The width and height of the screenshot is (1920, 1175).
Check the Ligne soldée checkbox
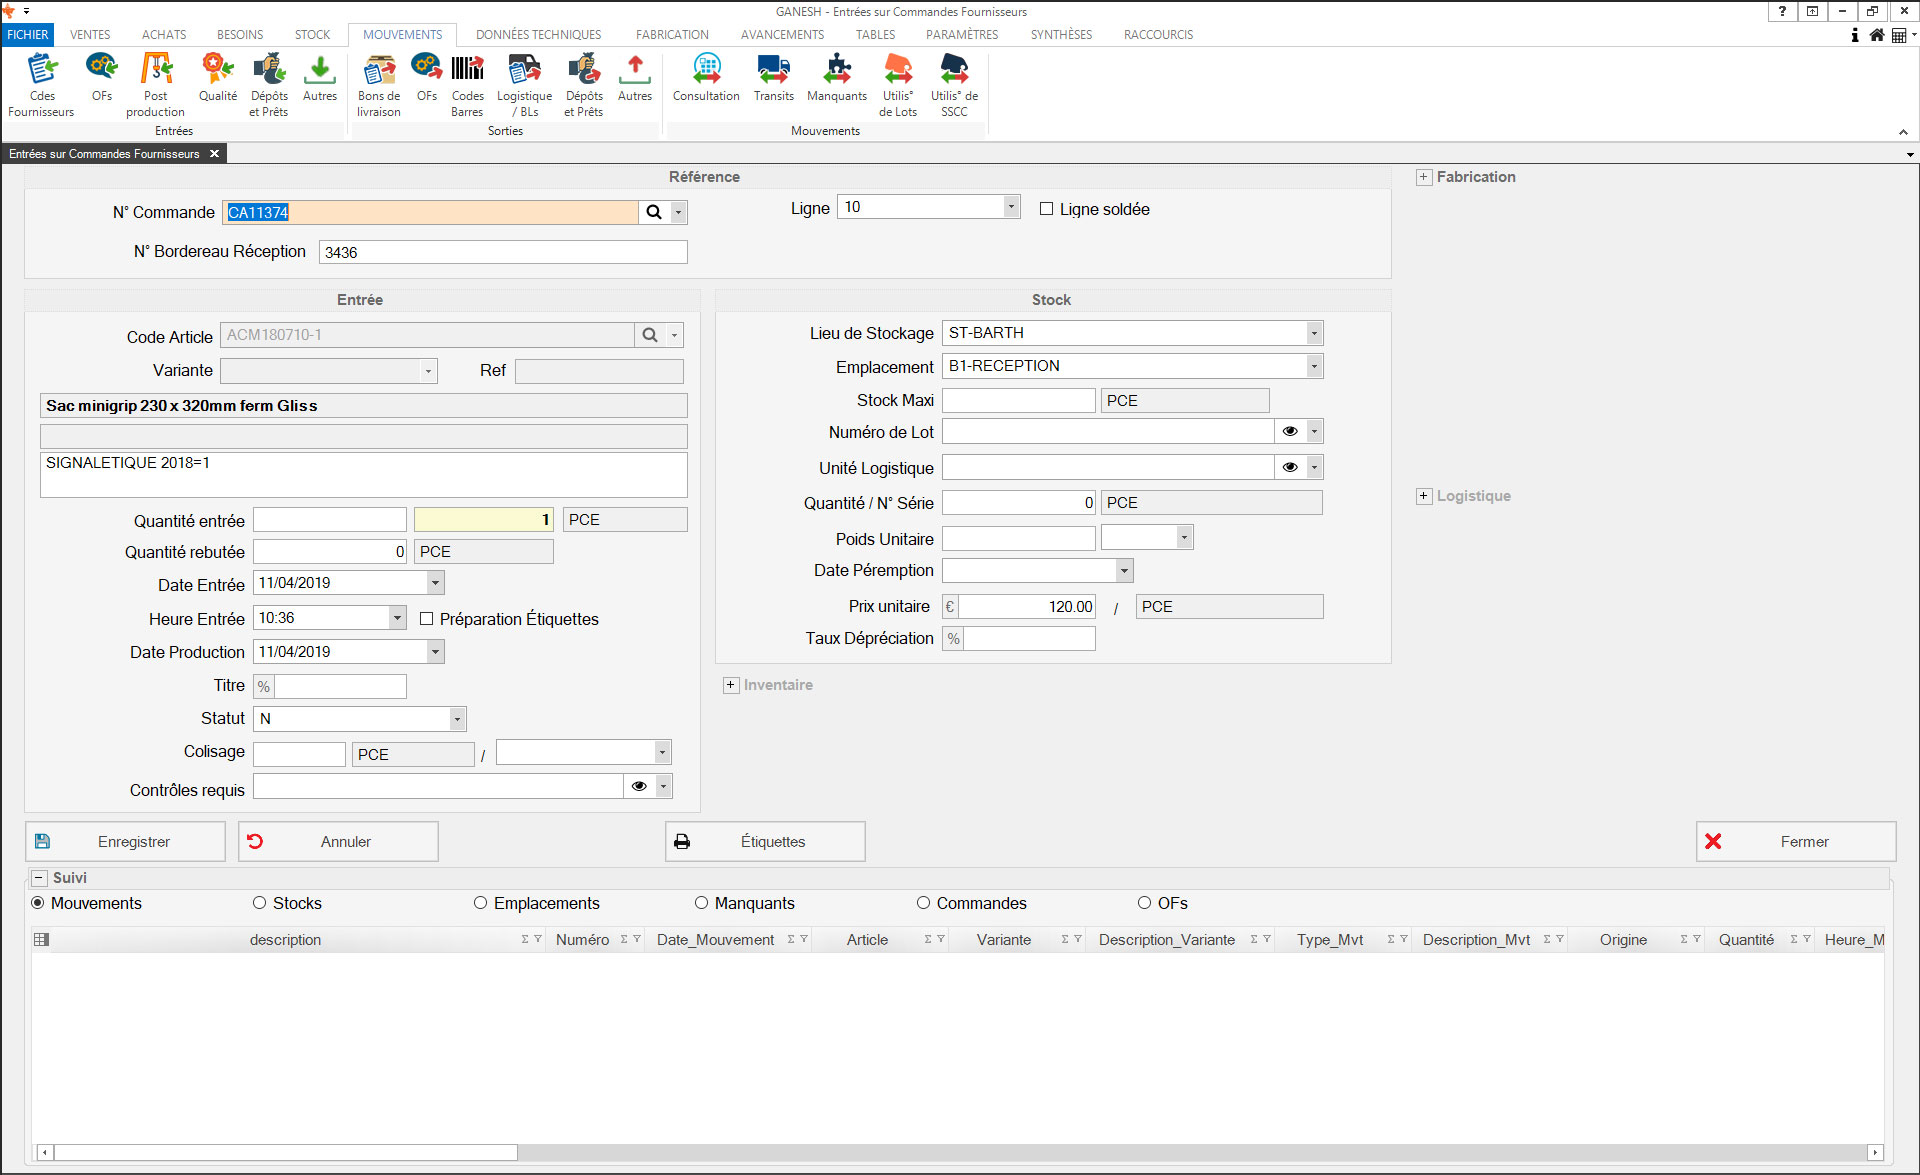click(1046, 209)
